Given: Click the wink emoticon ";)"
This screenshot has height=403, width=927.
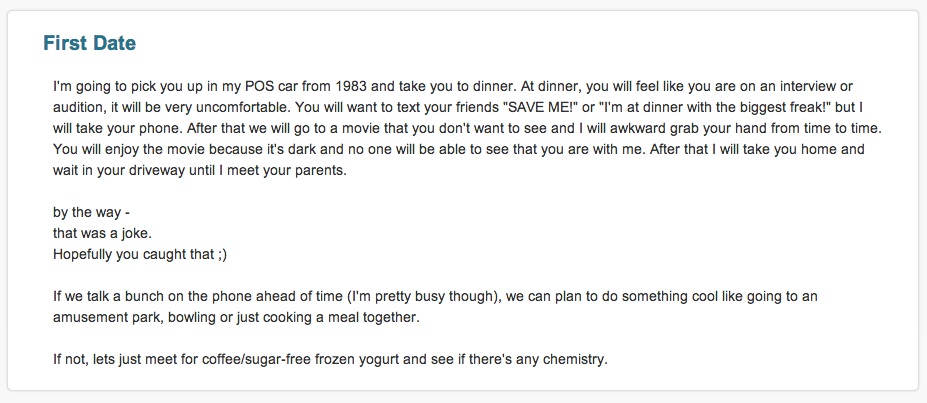Looking at the screenshot, I should [x=222, y=255].
